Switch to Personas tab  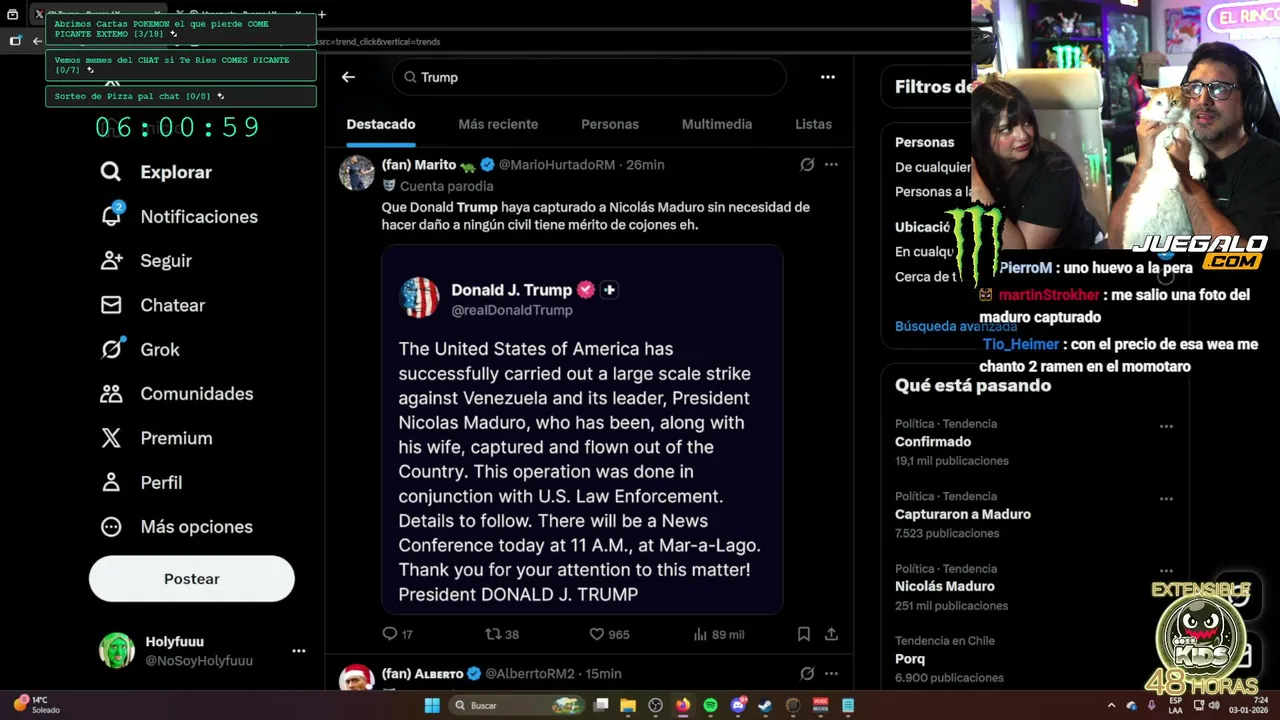click(x=610, y=124)
